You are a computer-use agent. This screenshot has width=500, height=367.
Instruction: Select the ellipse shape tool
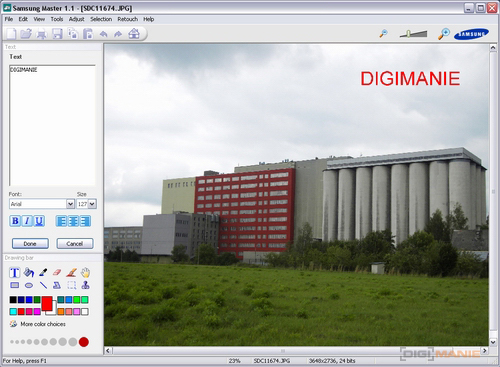pyautogui.click(x=29, y=285)
